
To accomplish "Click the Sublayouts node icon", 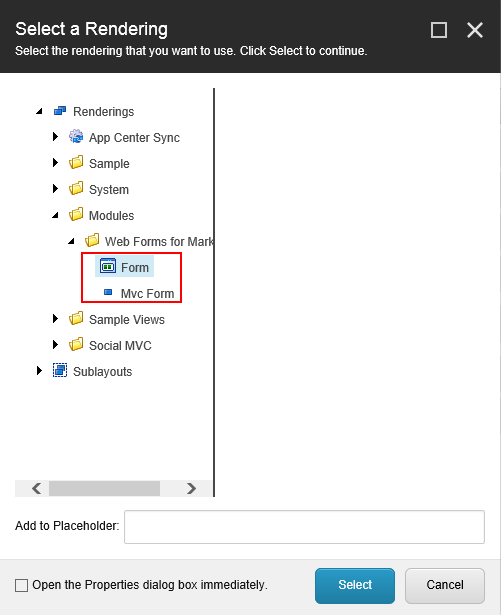I will point(60,370).
